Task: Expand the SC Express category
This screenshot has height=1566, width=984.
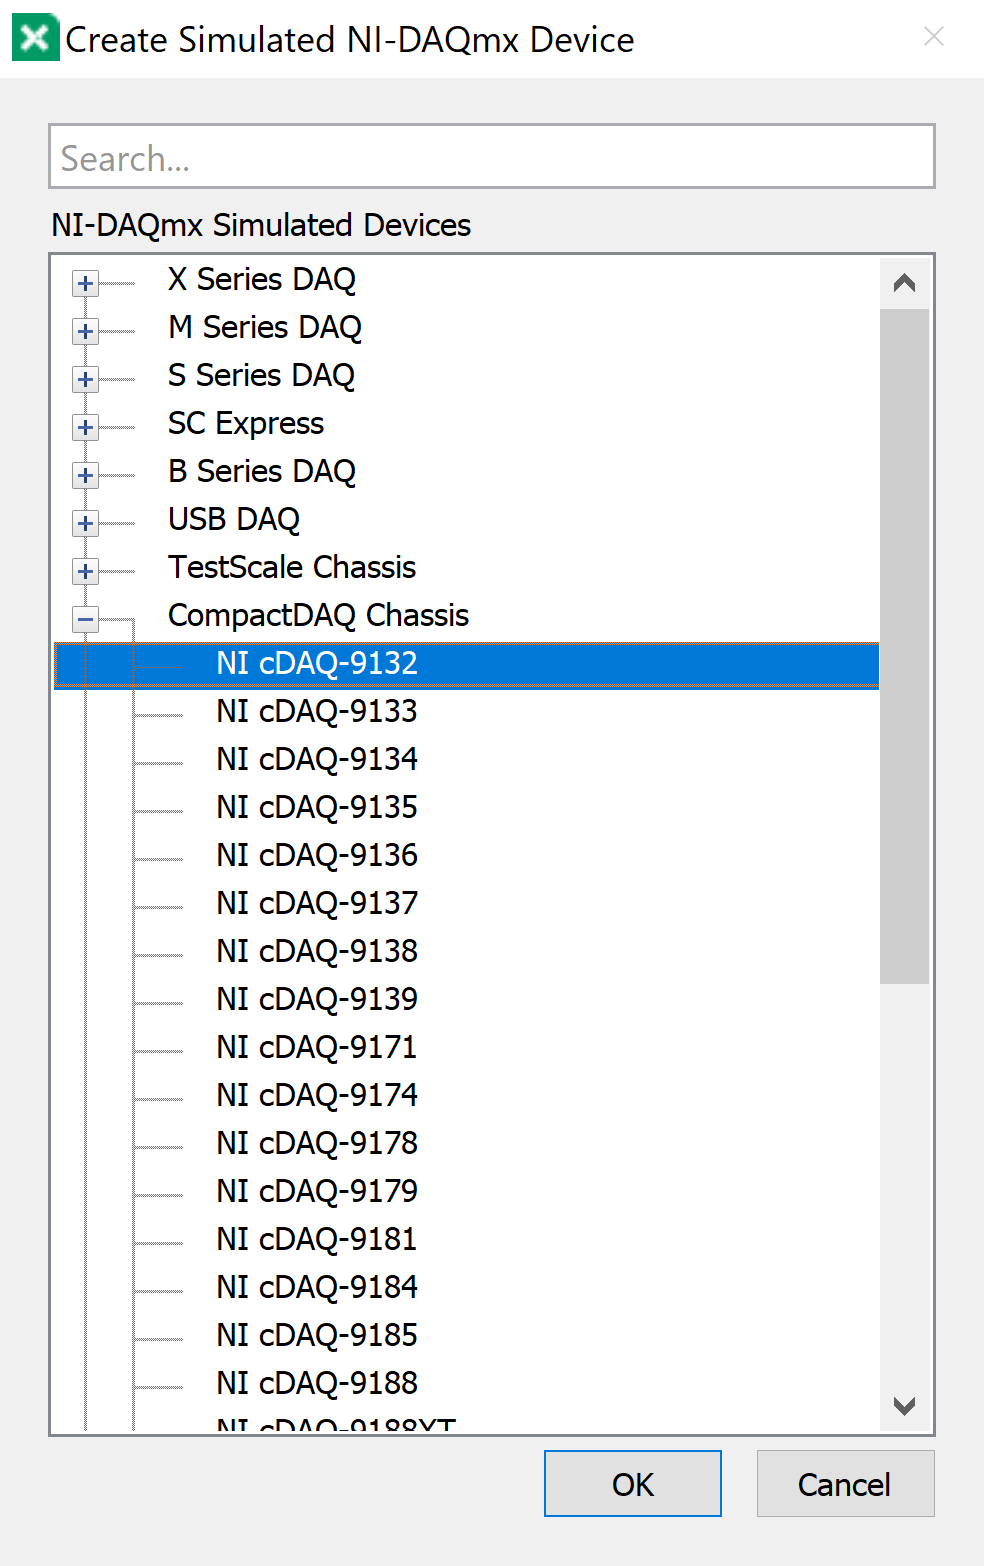Action: [85, 427]
